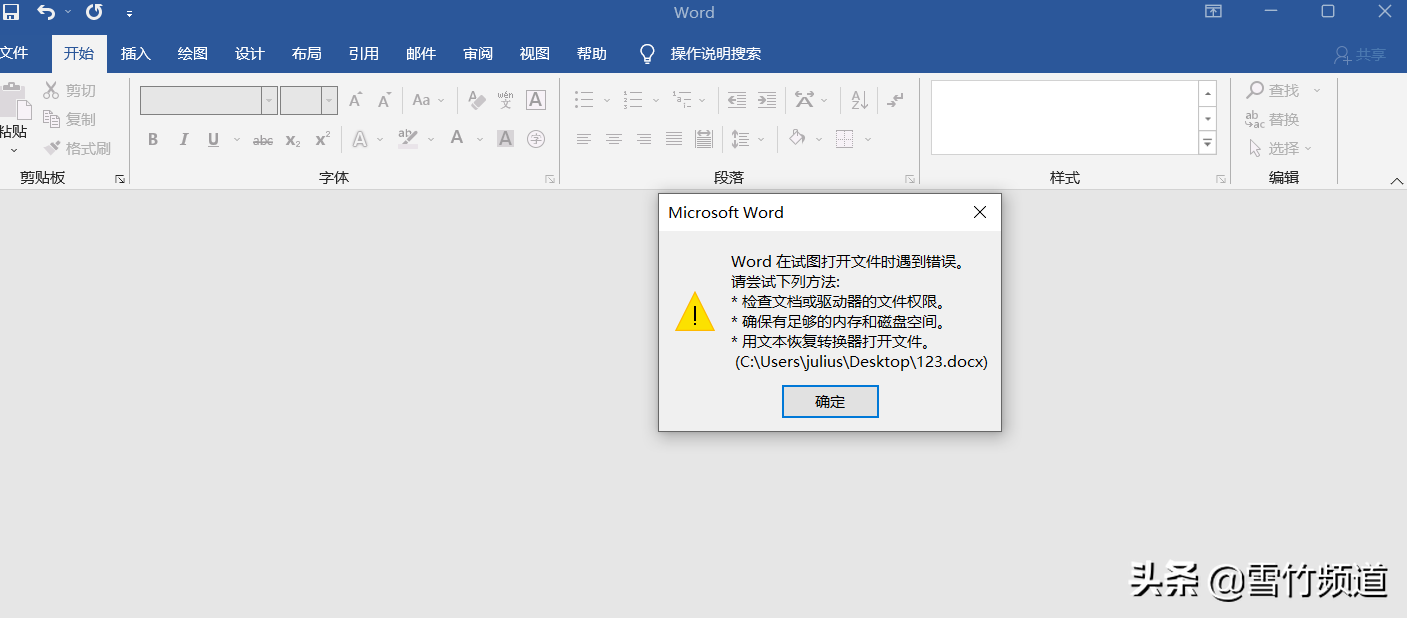Viewport: 1407px width, 618px height.
Task: Click the Increase Indent icon
Action: 767,100
